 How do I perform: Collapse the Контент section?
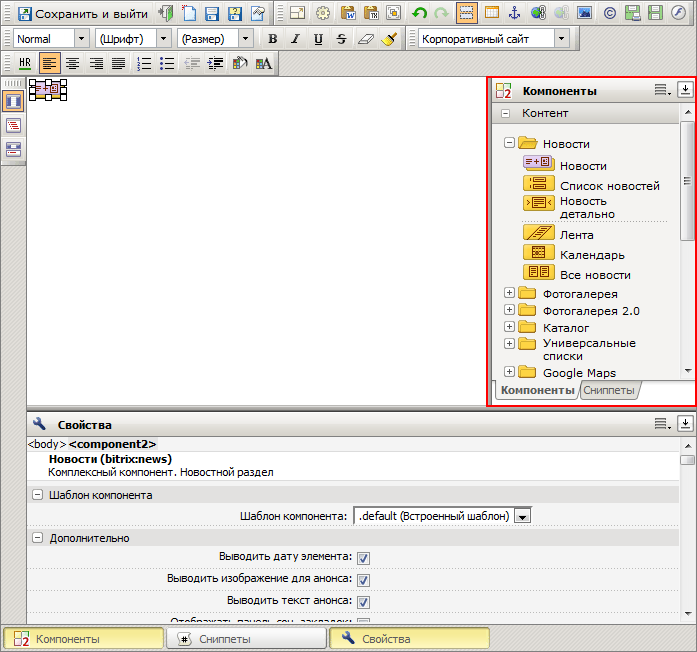[505, 113]
